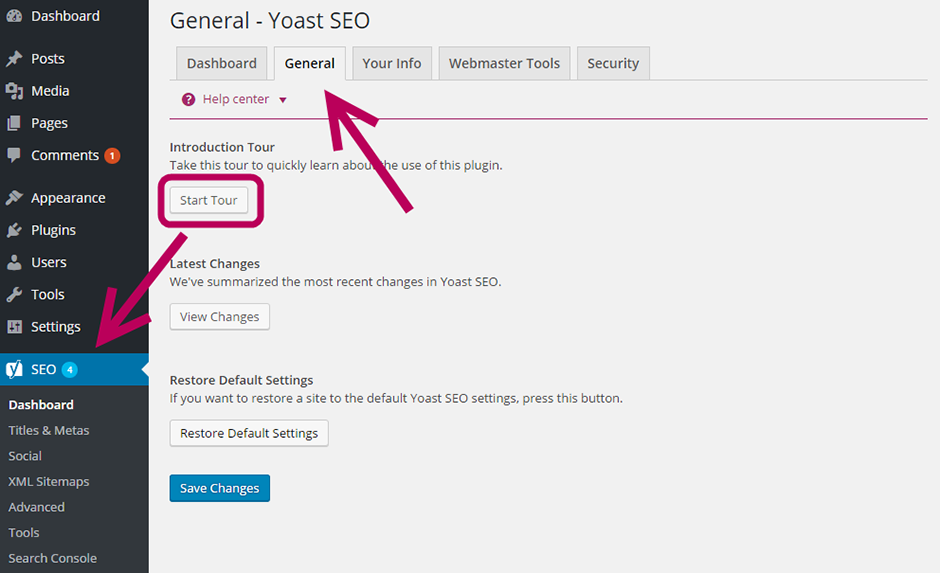Click the Comments pending count badge
The height and width of the screenshot is (573, 940).
click(x=112, y=156)
